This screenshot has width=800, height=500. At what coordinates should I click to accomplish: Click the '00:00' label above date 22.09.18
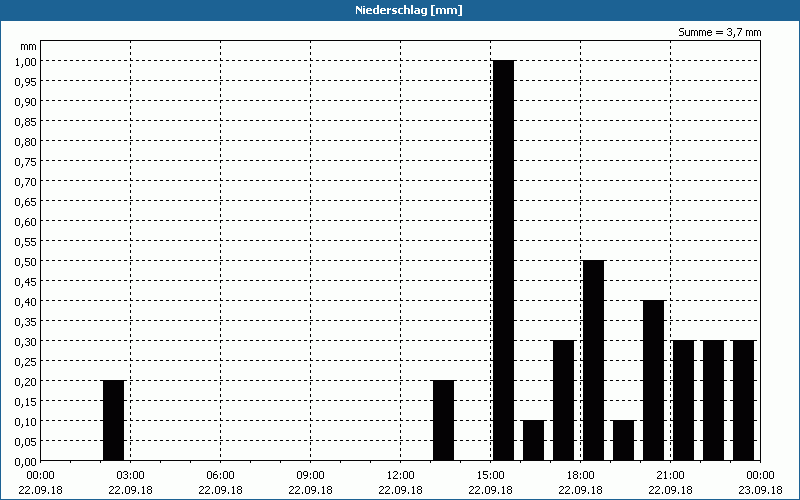click(40, 476)
